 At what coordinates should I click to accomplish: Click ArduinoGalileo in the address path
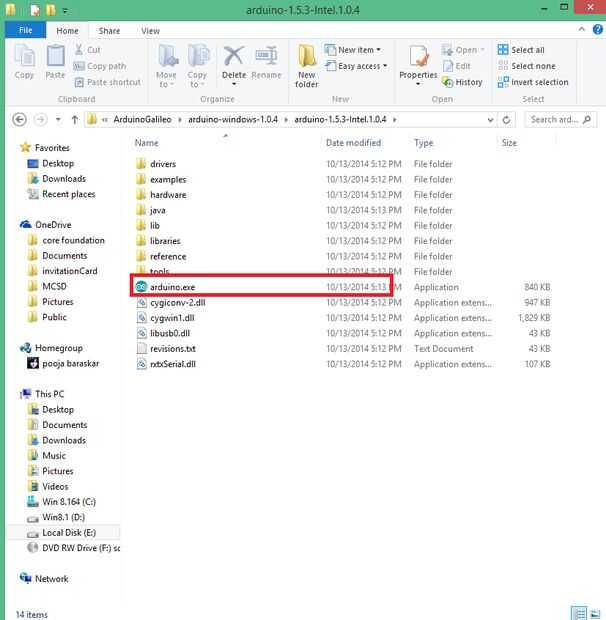point(142,119)
